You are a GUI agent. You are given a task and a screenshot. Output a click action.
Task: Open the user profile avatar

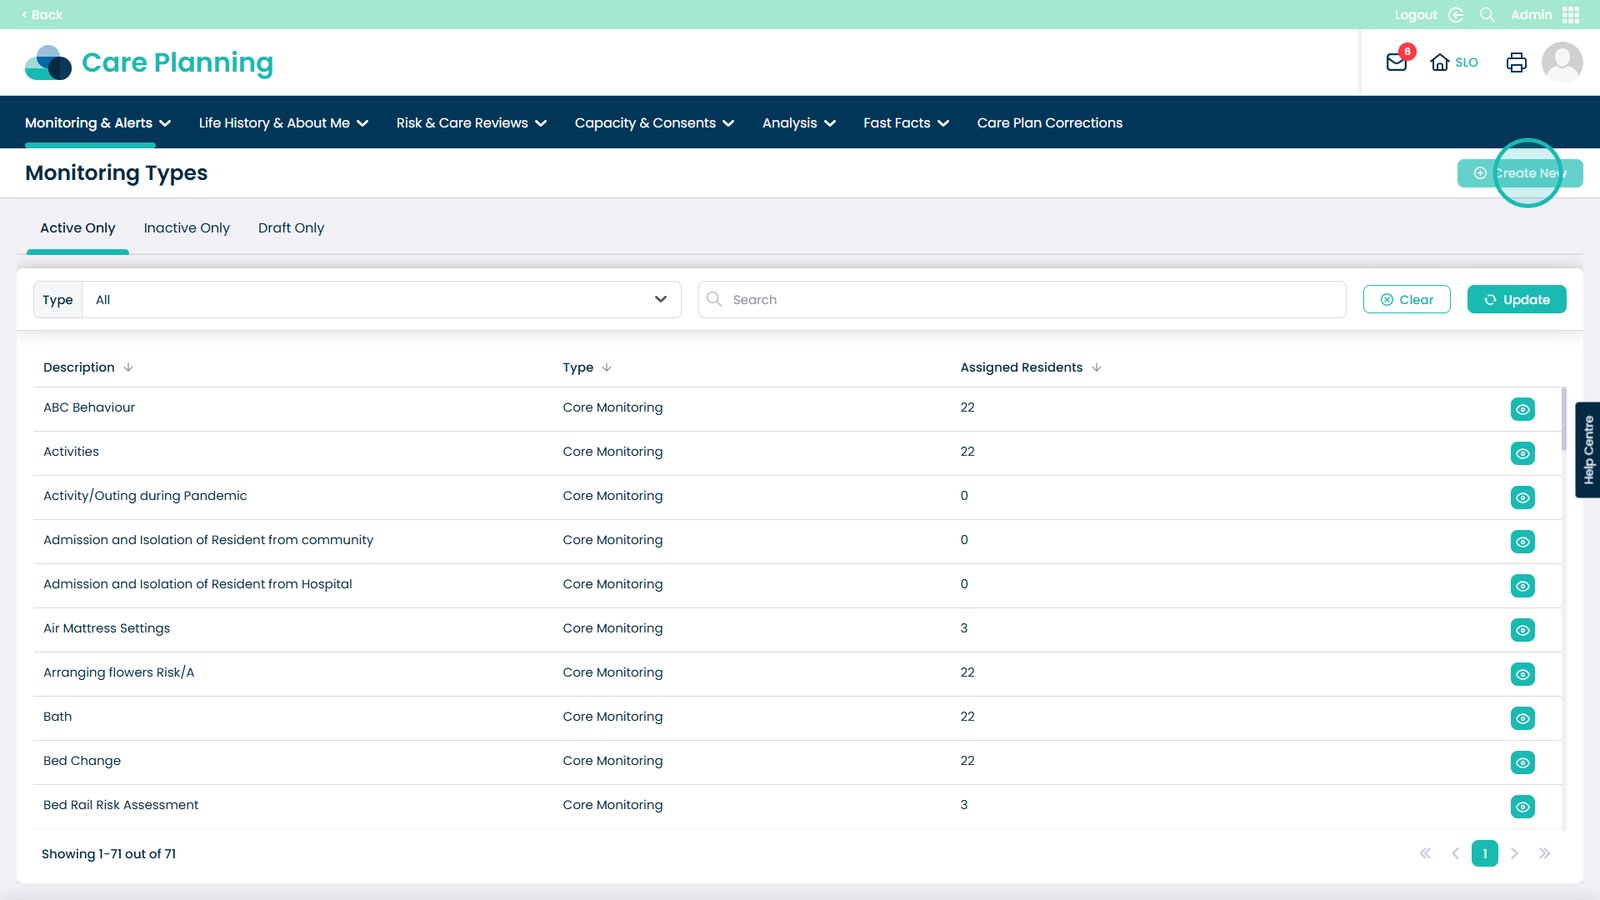point(1561,62)
